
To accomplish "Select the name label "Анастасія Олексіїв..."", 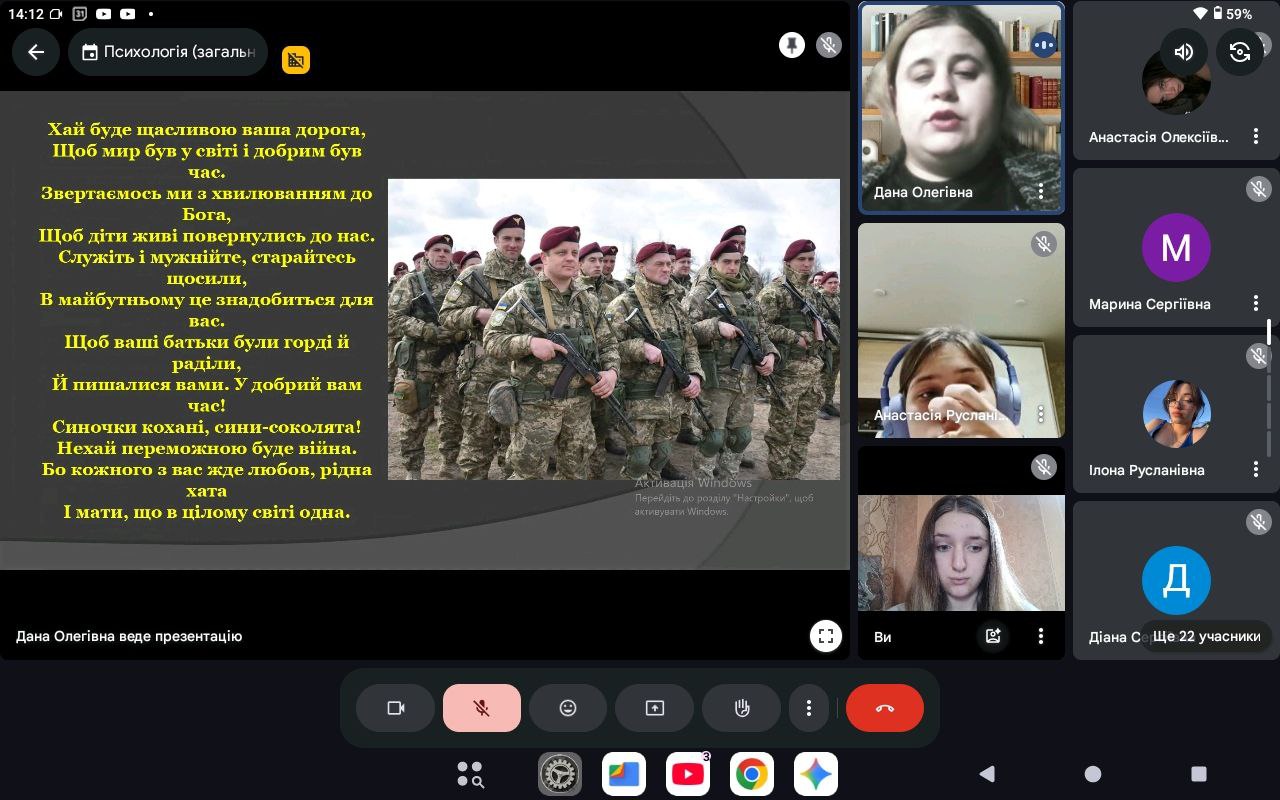I will coord(1159,137).
